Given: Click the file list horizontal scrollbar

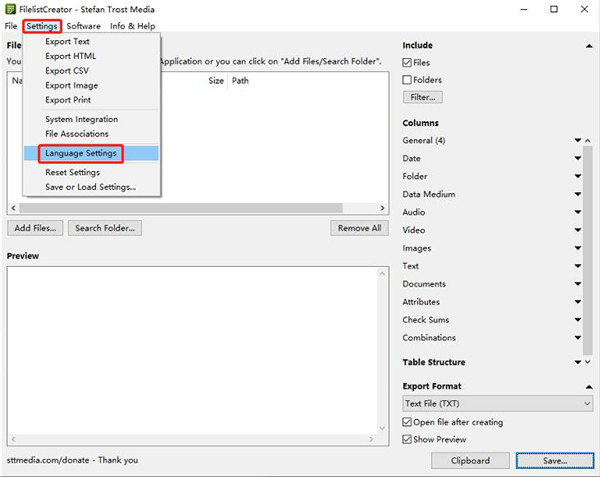Looking at the screenshot, I should 197,208.
